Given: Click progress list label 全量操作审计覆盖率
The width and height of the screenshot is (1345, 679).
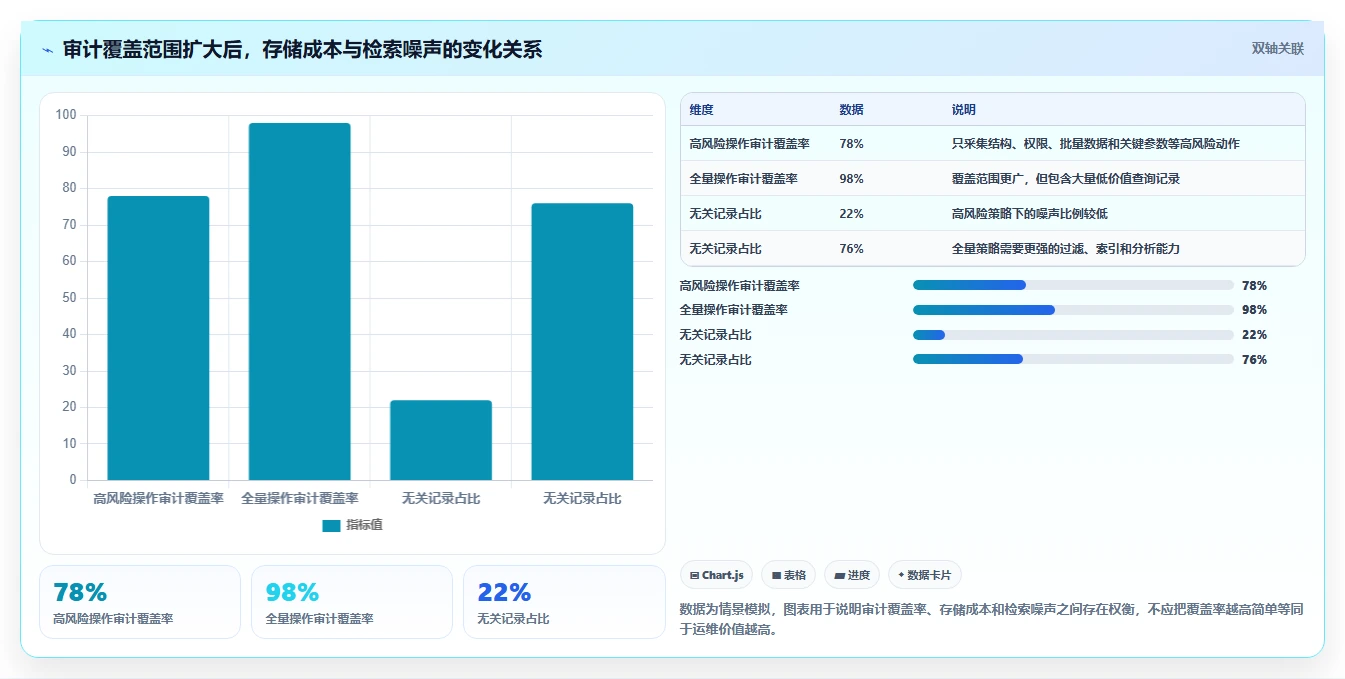Looking at the screenshot, I should [734, 310].
